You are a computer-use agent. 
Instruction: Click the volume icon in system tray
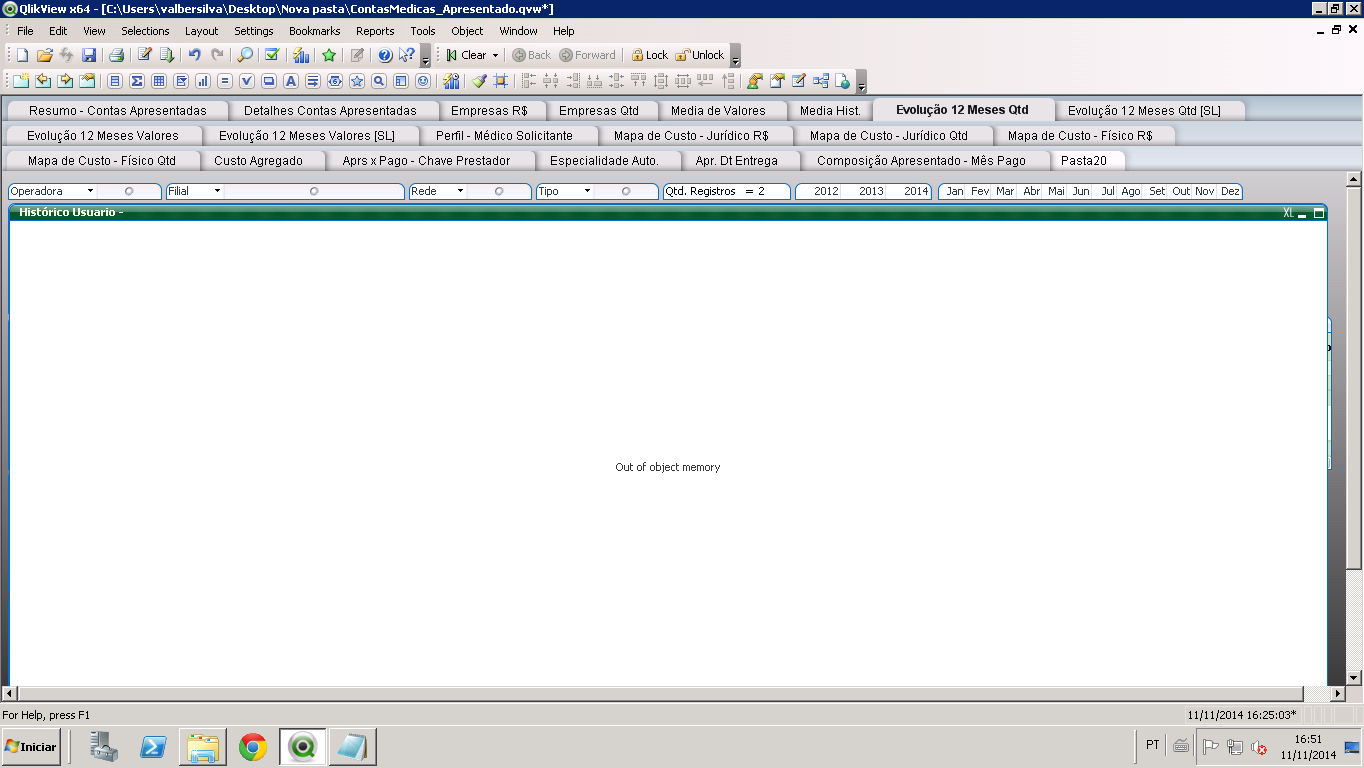coord(1259,747)
